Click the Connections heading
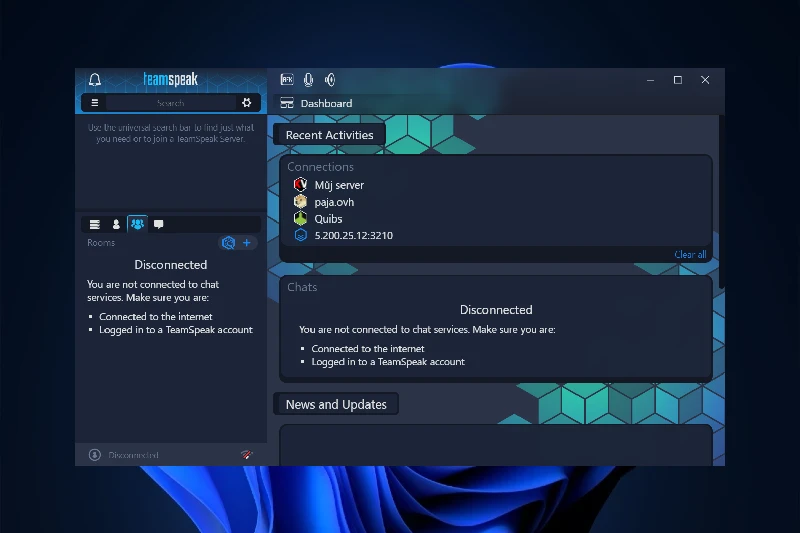The image size is (800, 533). (x=320, y=167)
